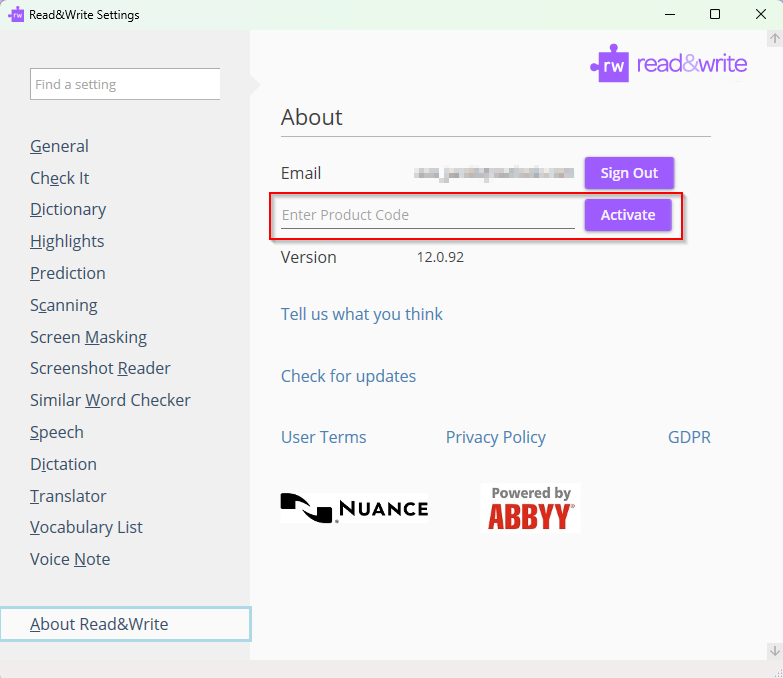The height and width of the screenshot is (678, 783).
Task: Open the Check It settings
Action: point(59,178)
